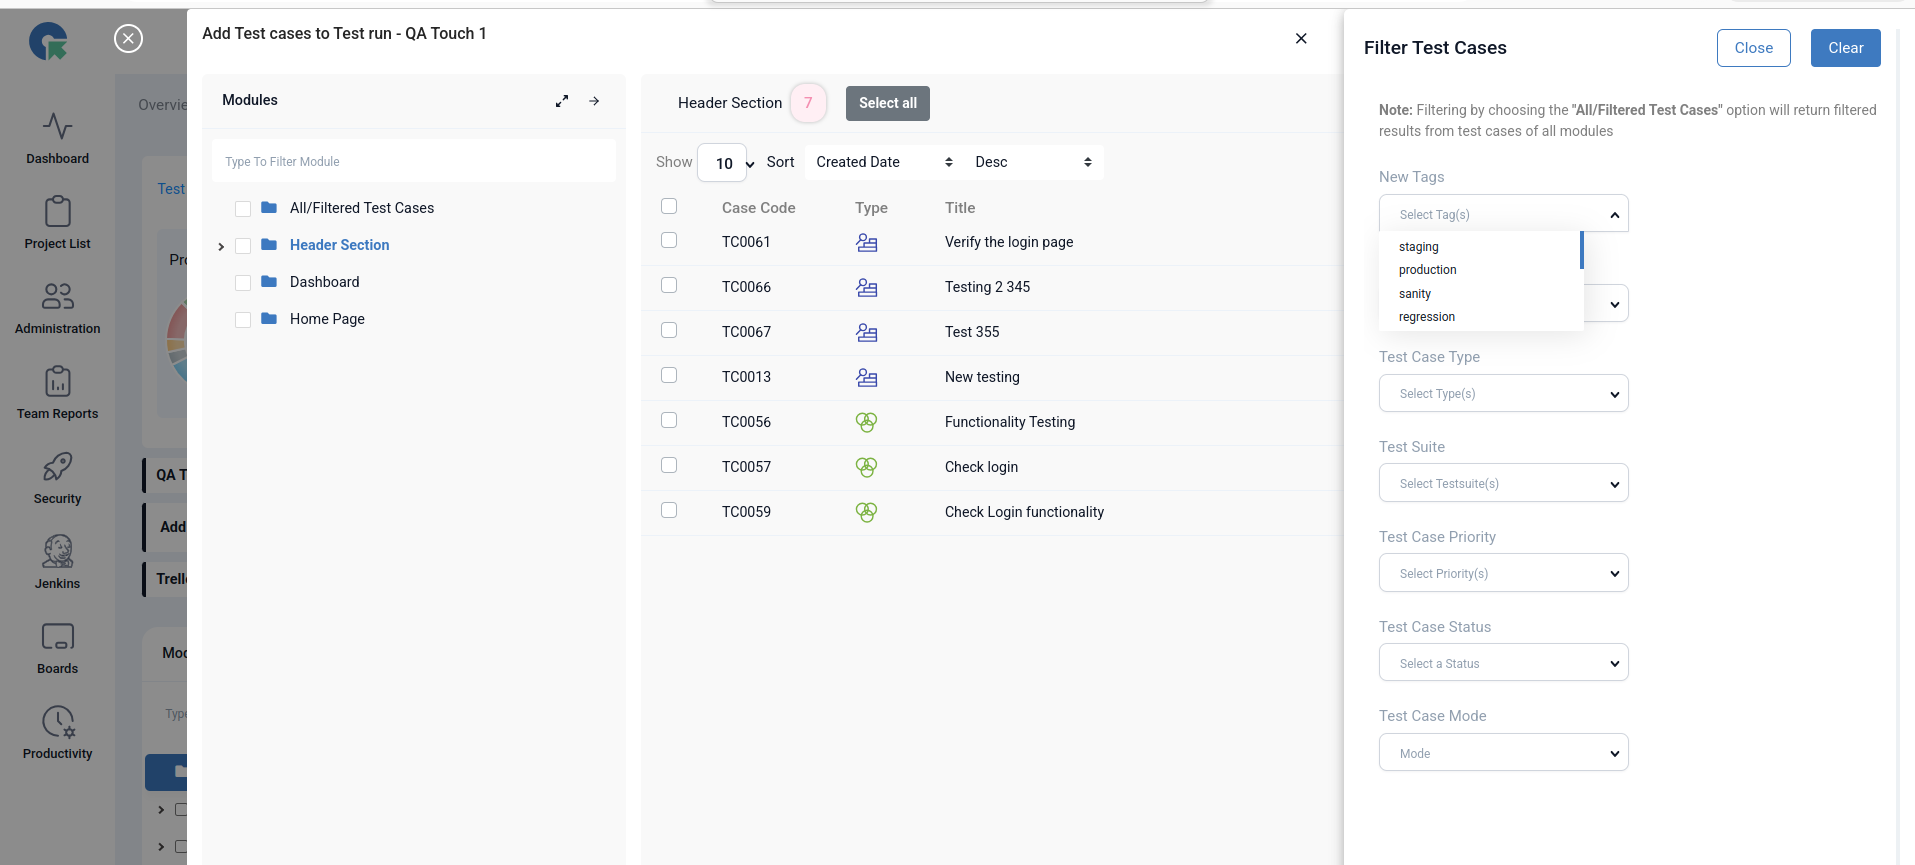Click the Clear filter button
The width and height of the screenshot is (1915, 865).
click(1844, 48)
